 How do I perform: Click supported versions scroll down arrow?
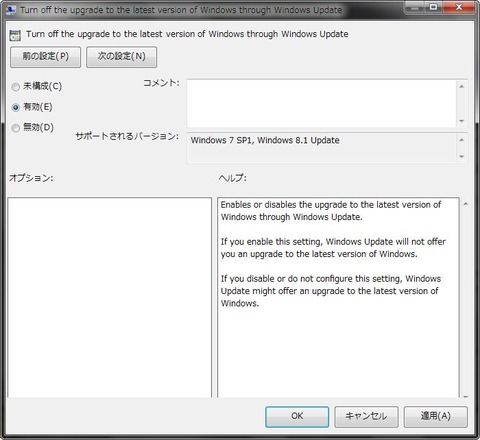coord(462,156)
